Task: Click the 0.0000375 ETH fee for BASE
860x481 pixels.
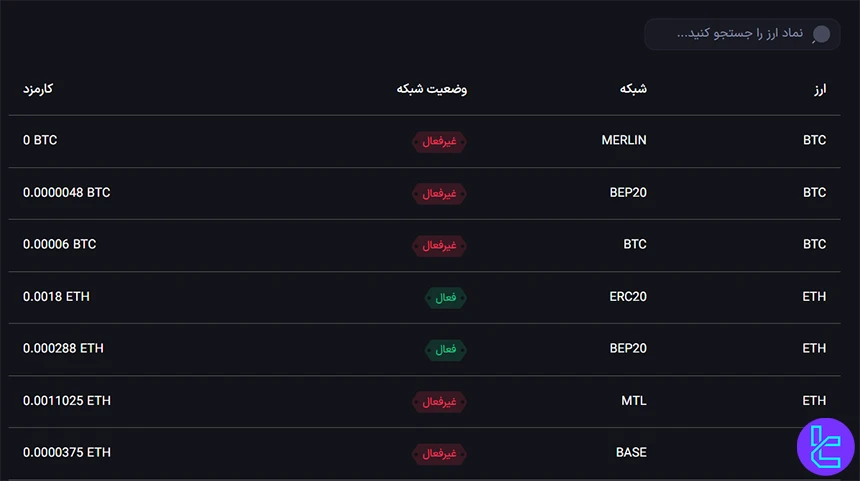Action: (67, 452)
